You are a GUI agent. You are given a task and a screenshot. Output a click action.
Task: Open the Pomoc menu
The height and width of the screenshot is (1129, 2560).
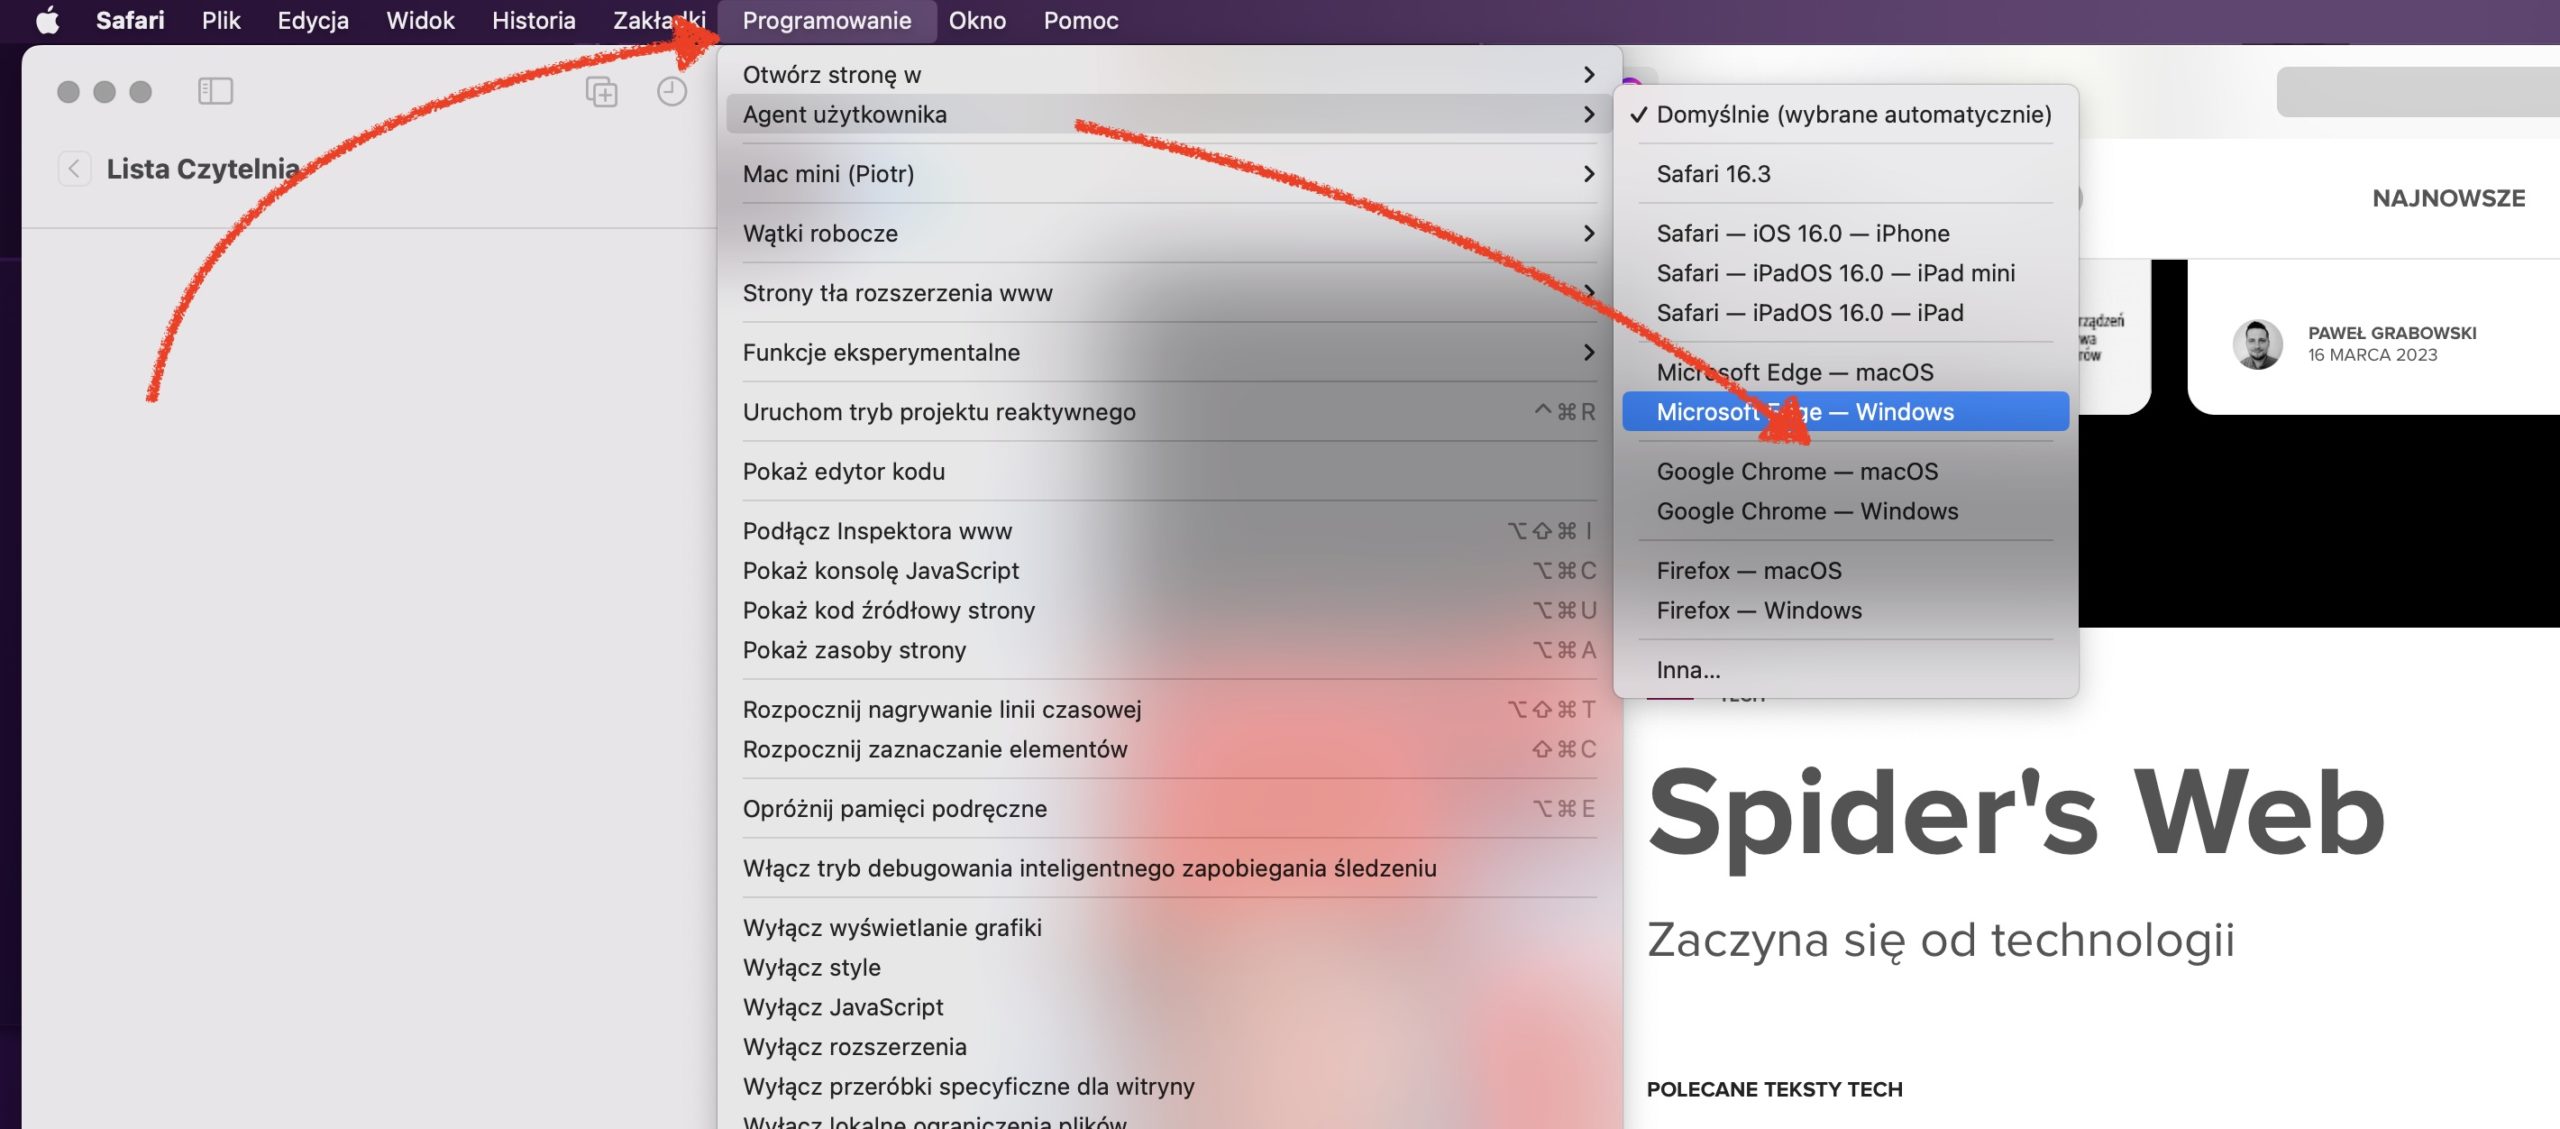[1080, 20]
